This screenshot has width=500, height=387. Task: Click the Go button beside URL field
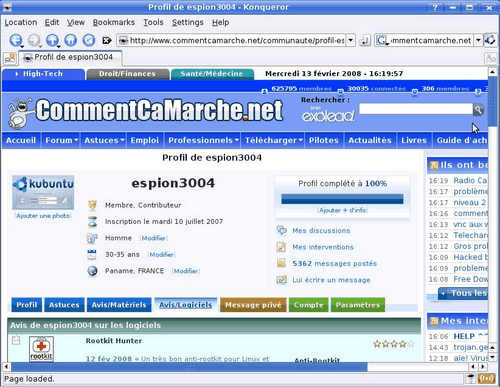(x=365, y=41)
